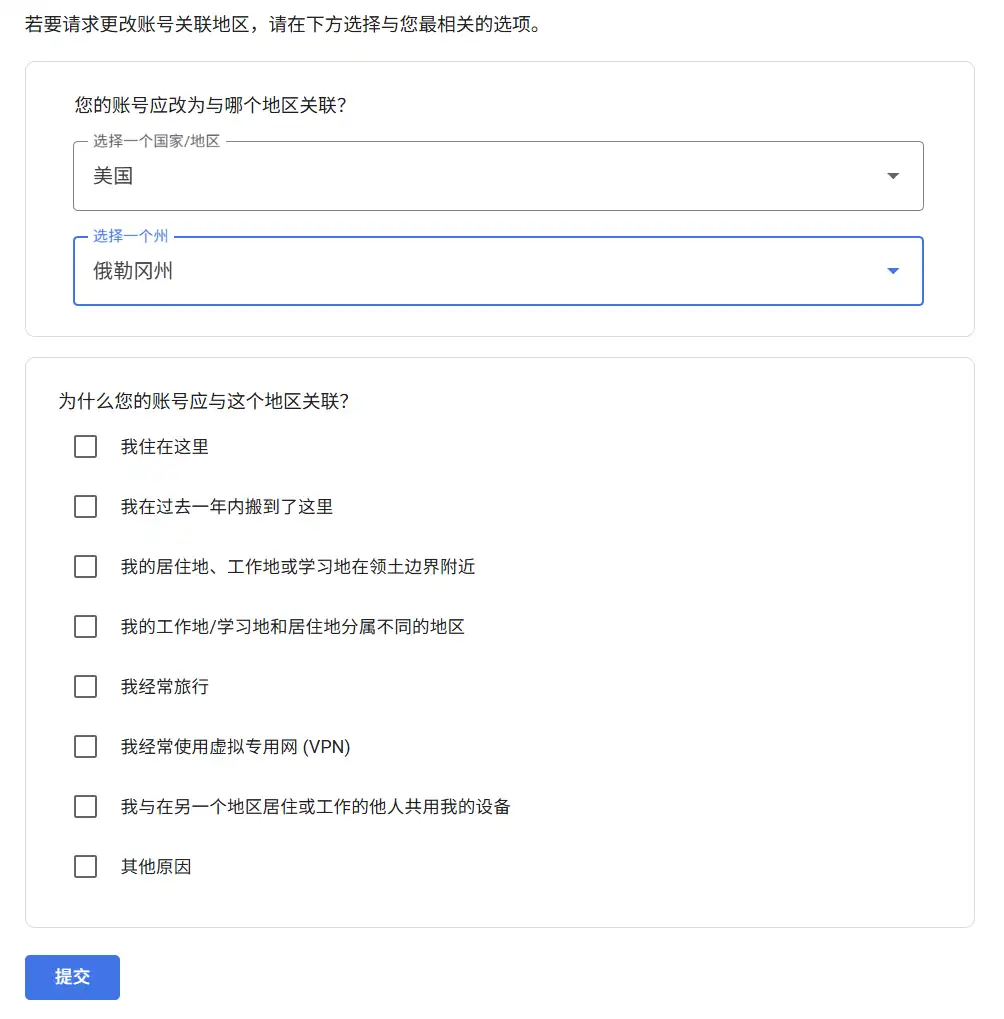Open the 选择一个州 field showing 俄勒冈州
1004x1019 pixels.
tap(480, 271)
